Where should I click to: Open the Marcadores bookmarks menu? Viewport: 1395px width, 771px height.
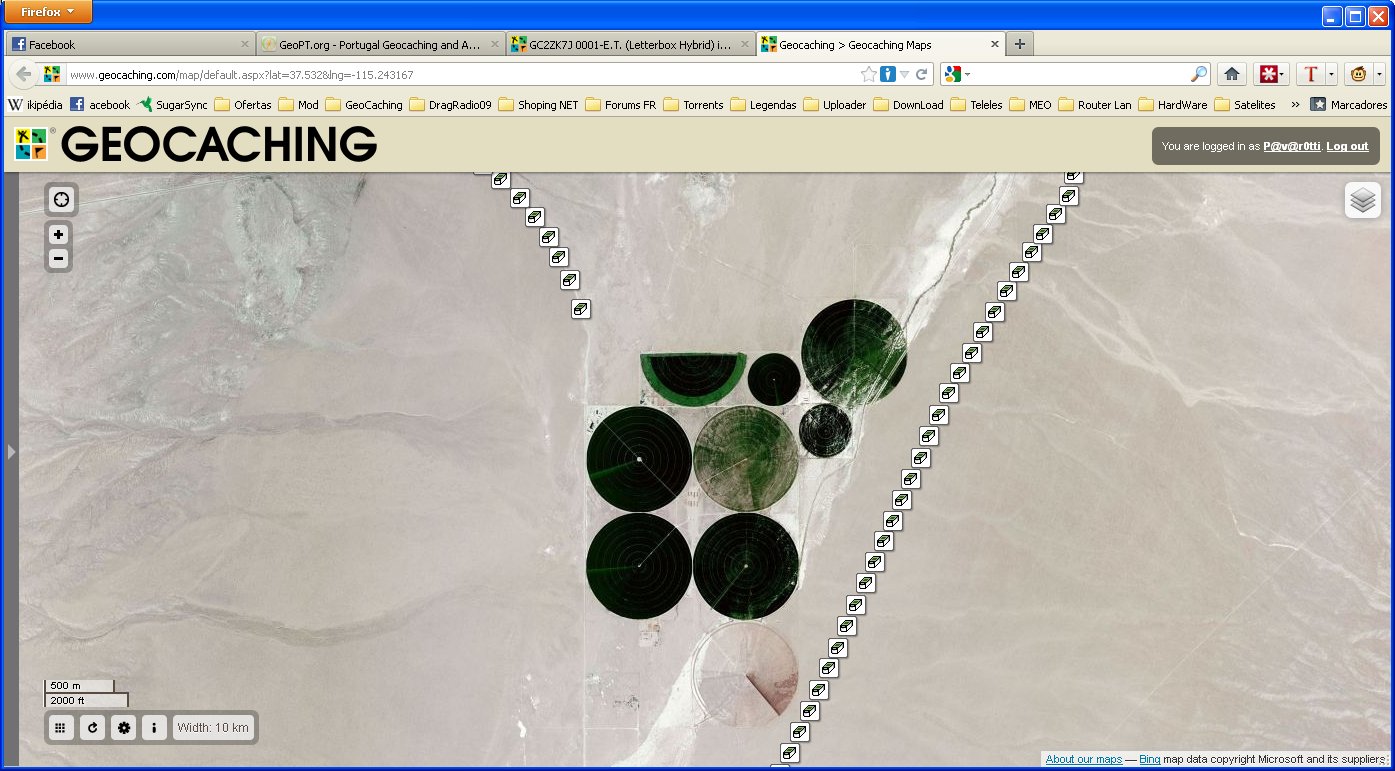[x=1349, y=104]
